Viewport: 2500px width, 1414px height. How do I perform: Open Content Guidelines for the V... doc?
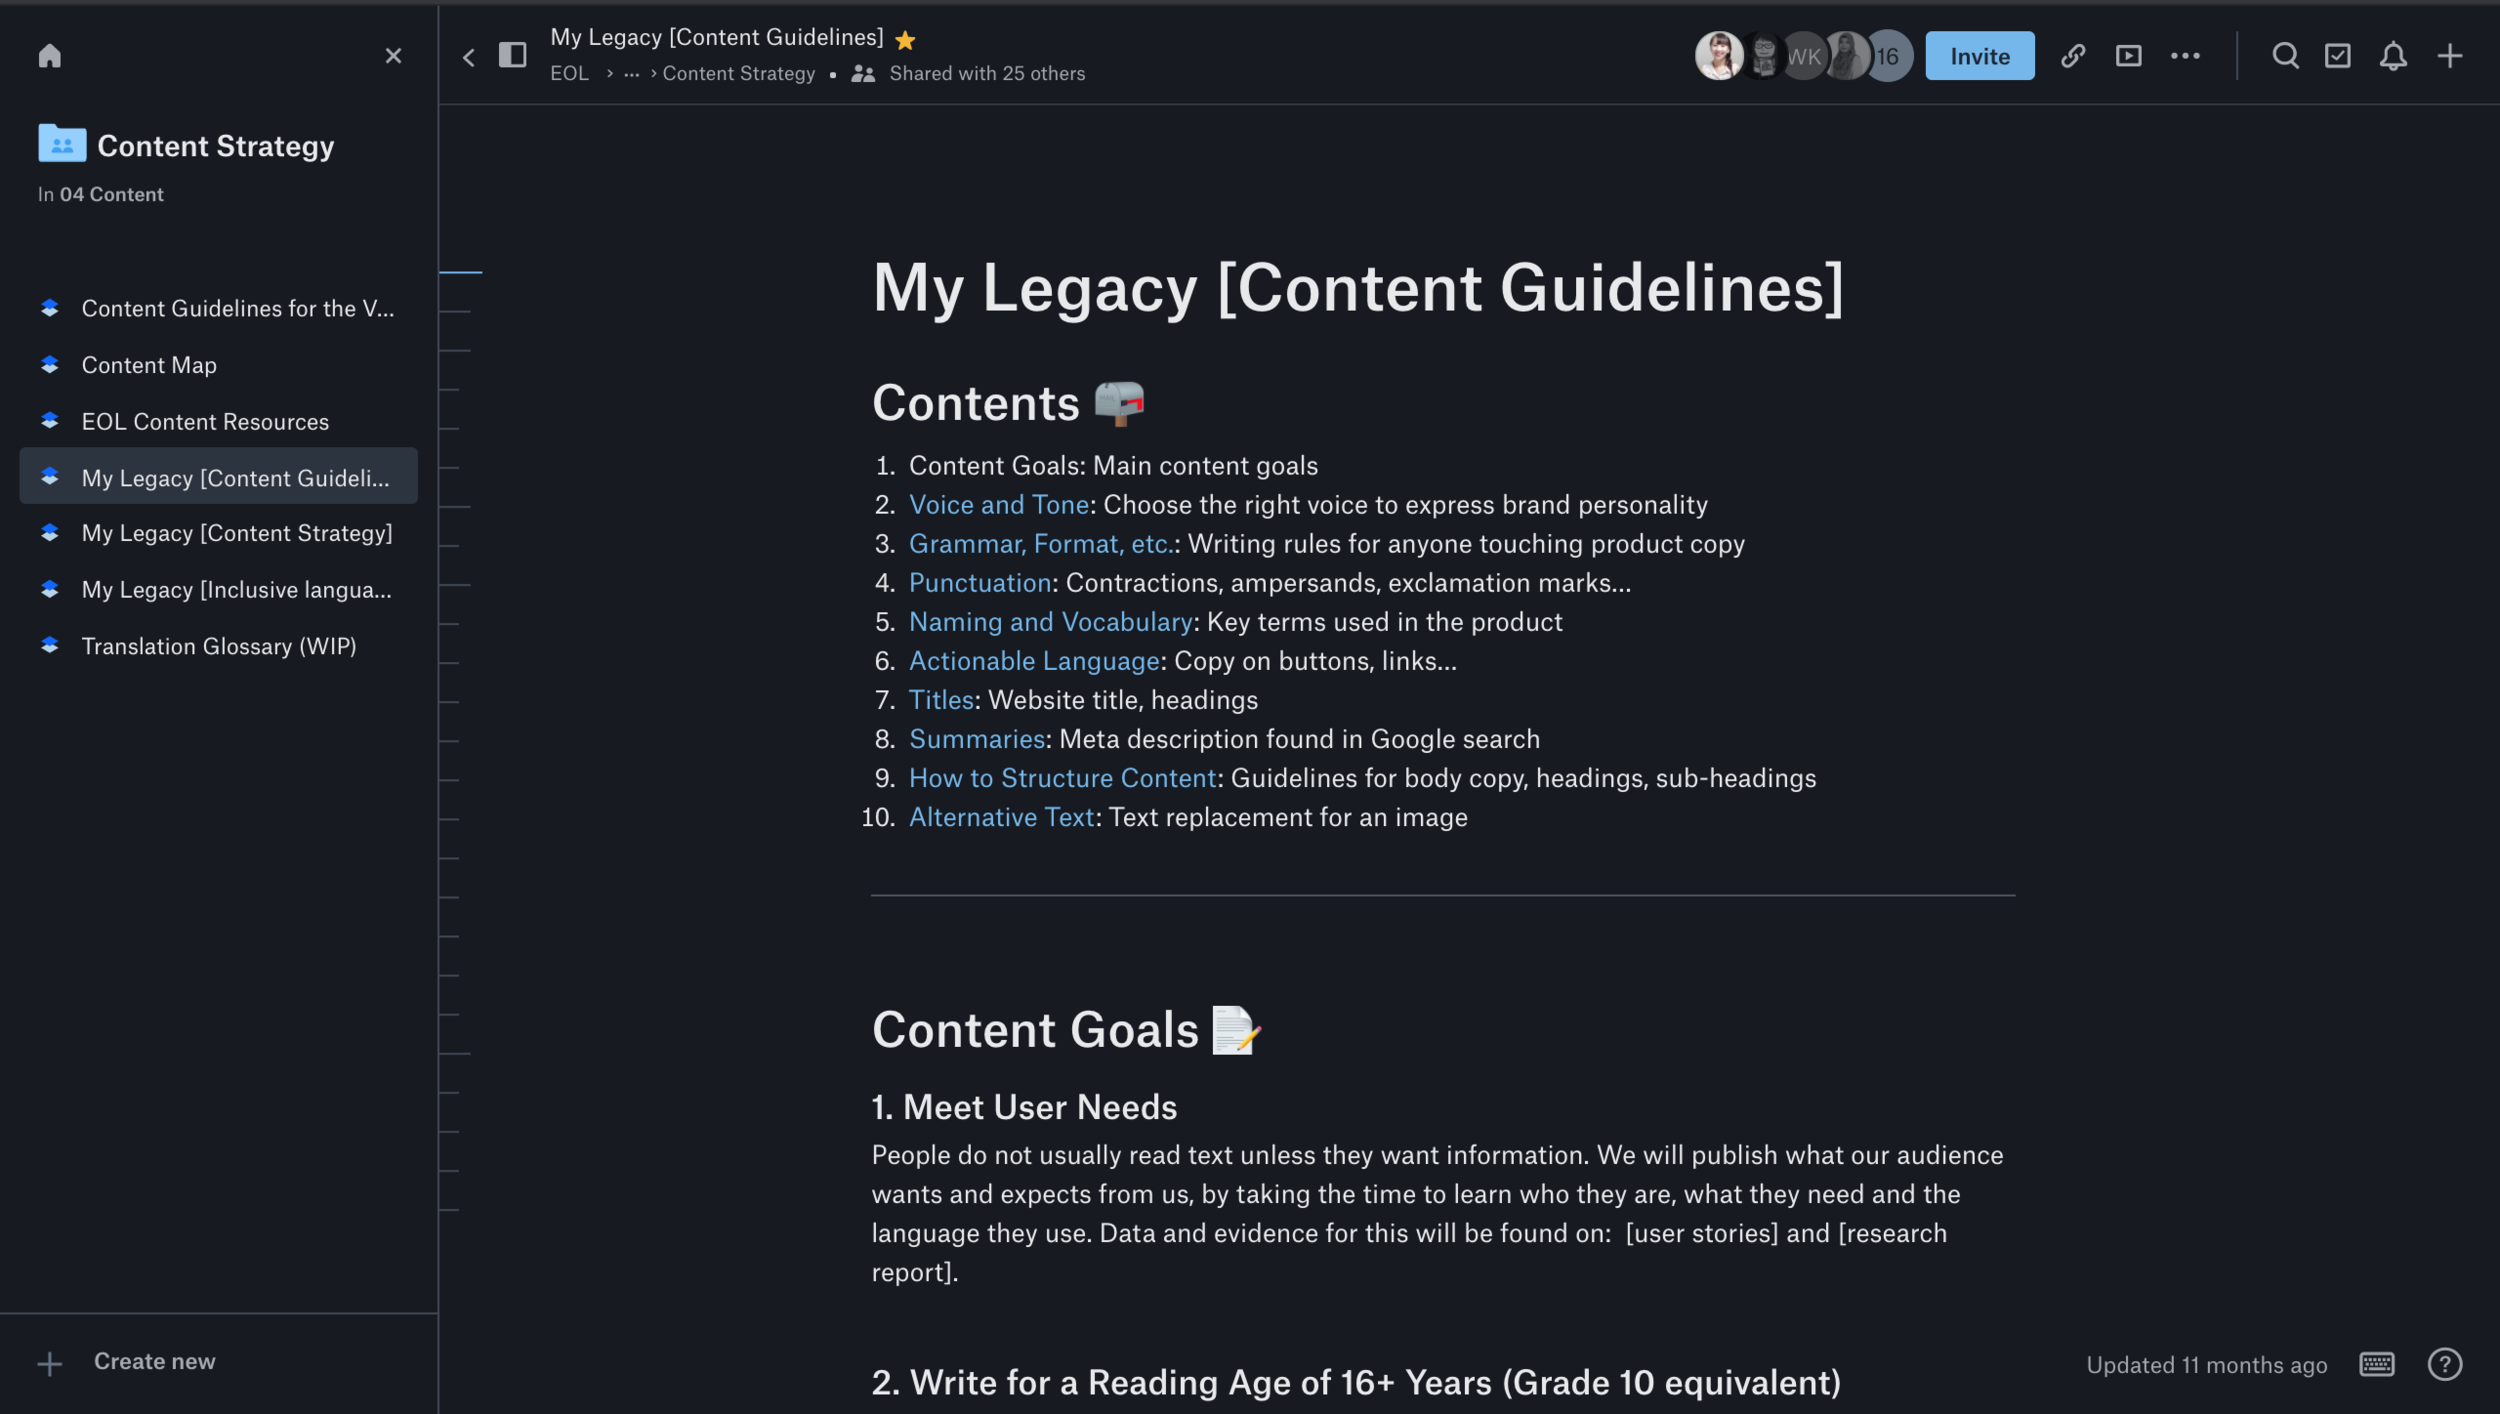pos(219,308)
